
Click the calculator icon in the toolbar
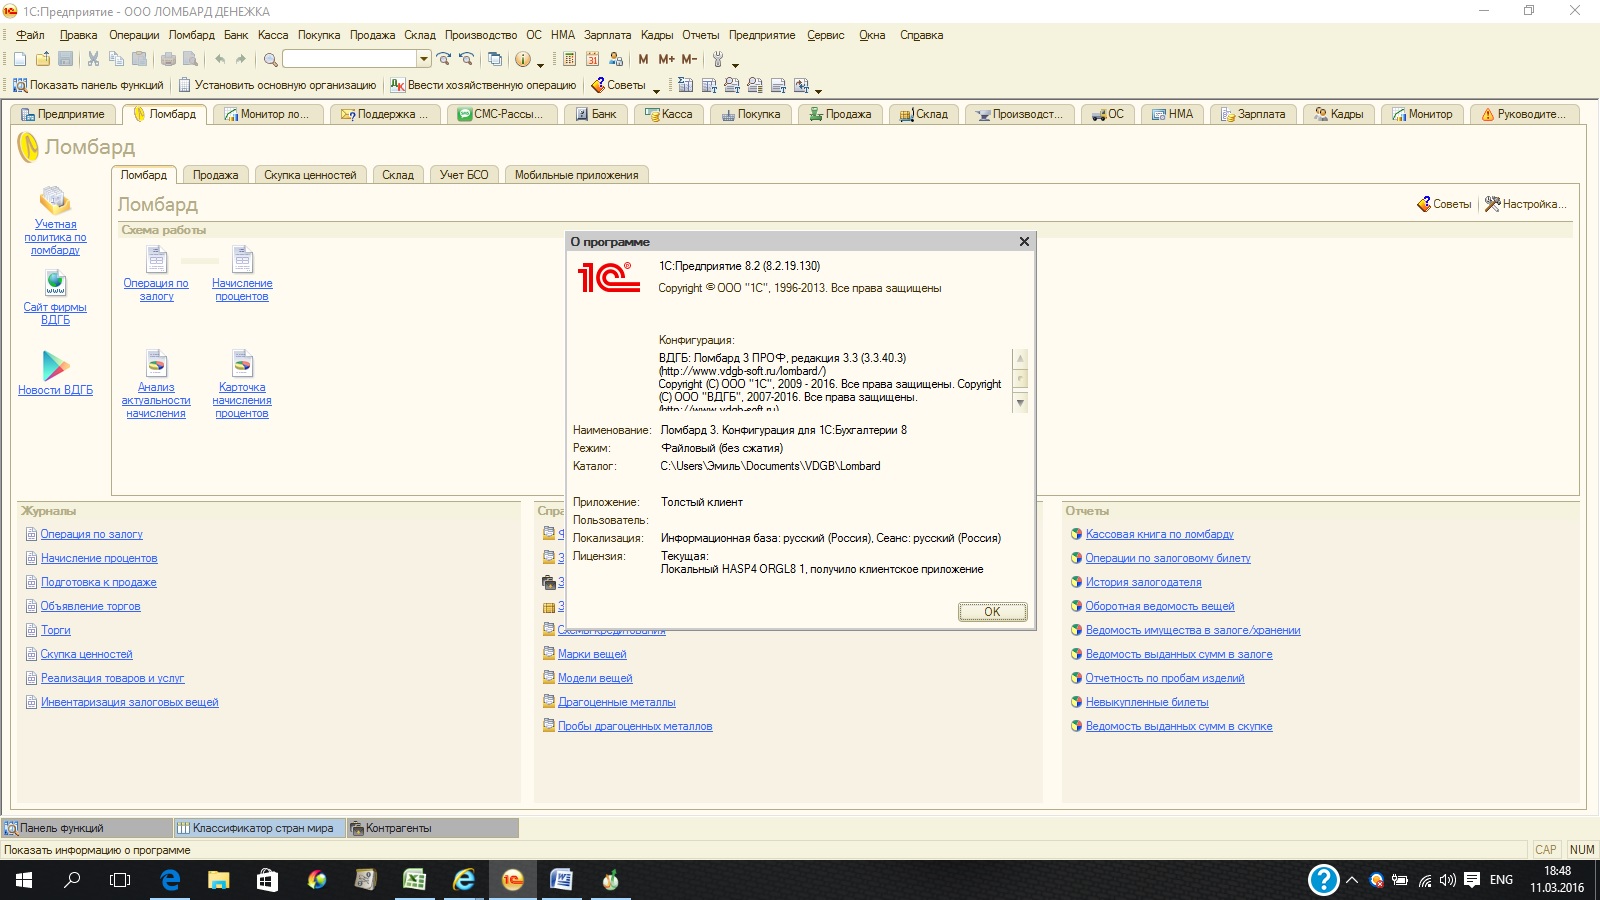click(569, 59)
